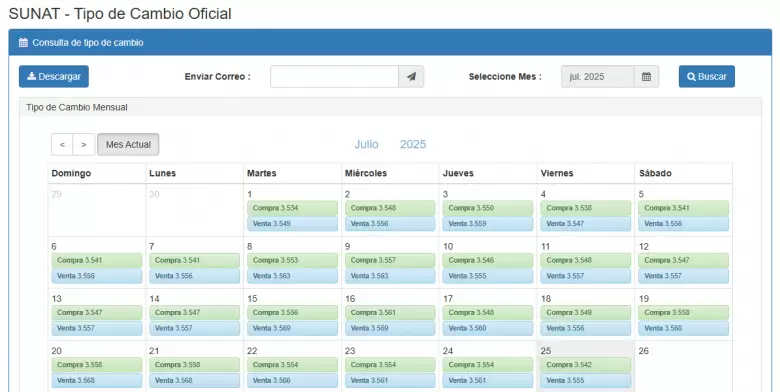Click Compra 3.558 on Sunday July 20

[x=97, y=365]
